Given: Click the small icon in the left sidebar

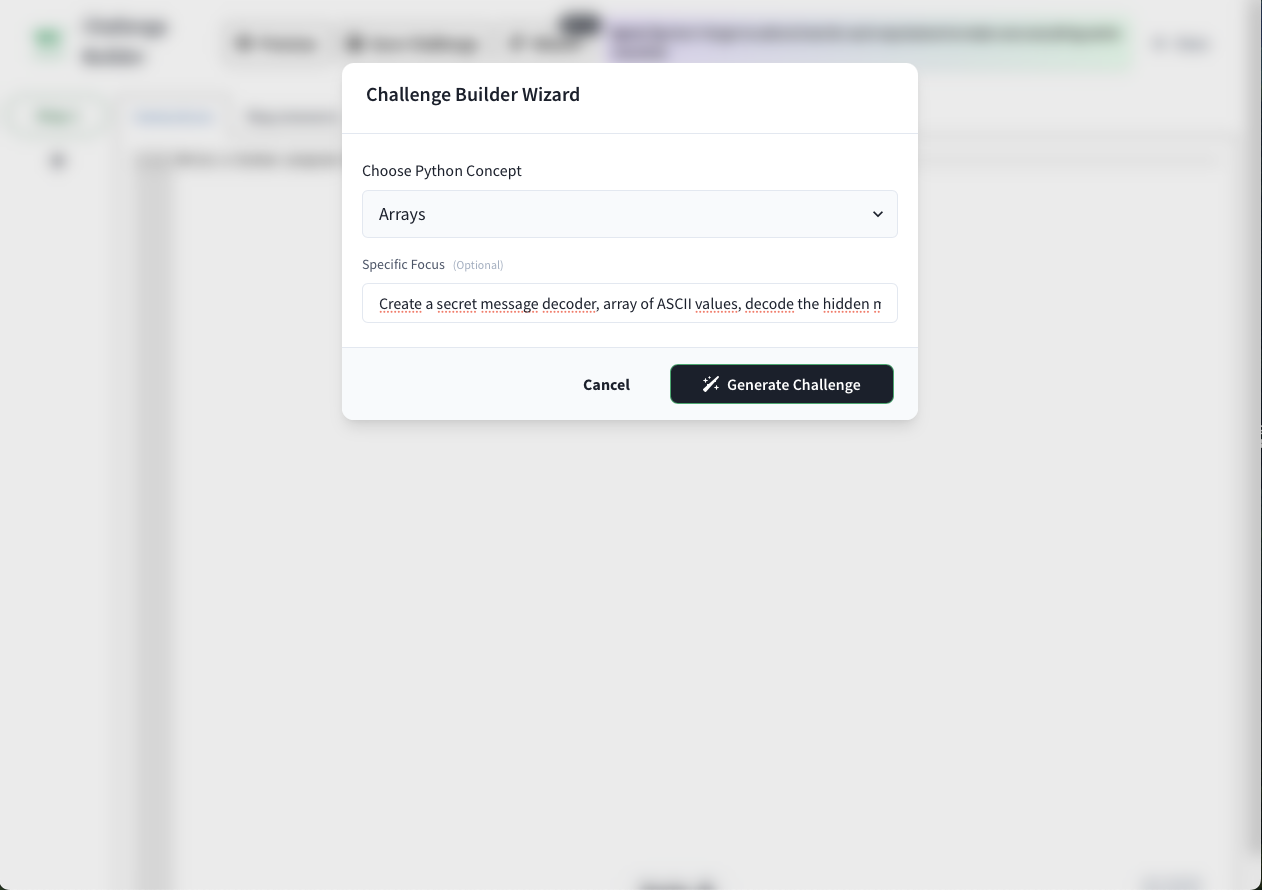Looking at the screenshot, I should [x=58, y=160].
